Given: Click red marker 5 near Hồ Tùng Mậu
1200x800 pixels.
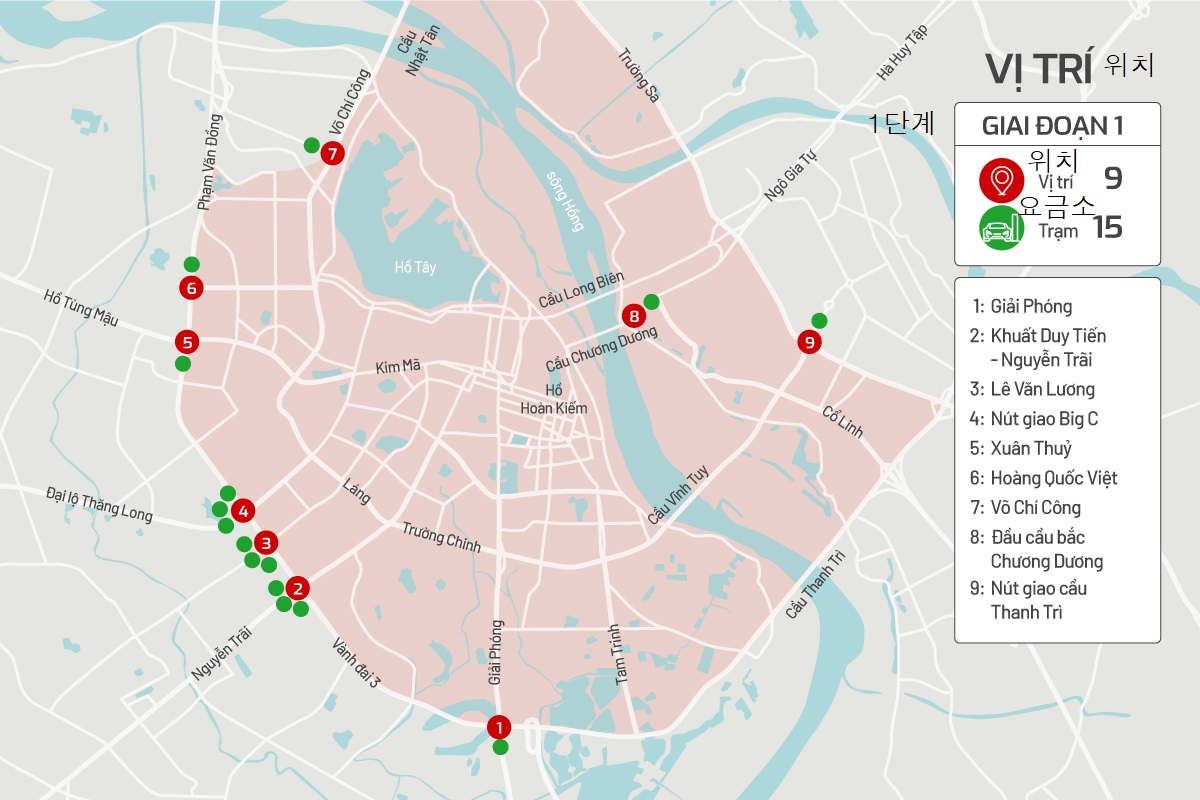Looking at the screenshot, I should (186, 342).
